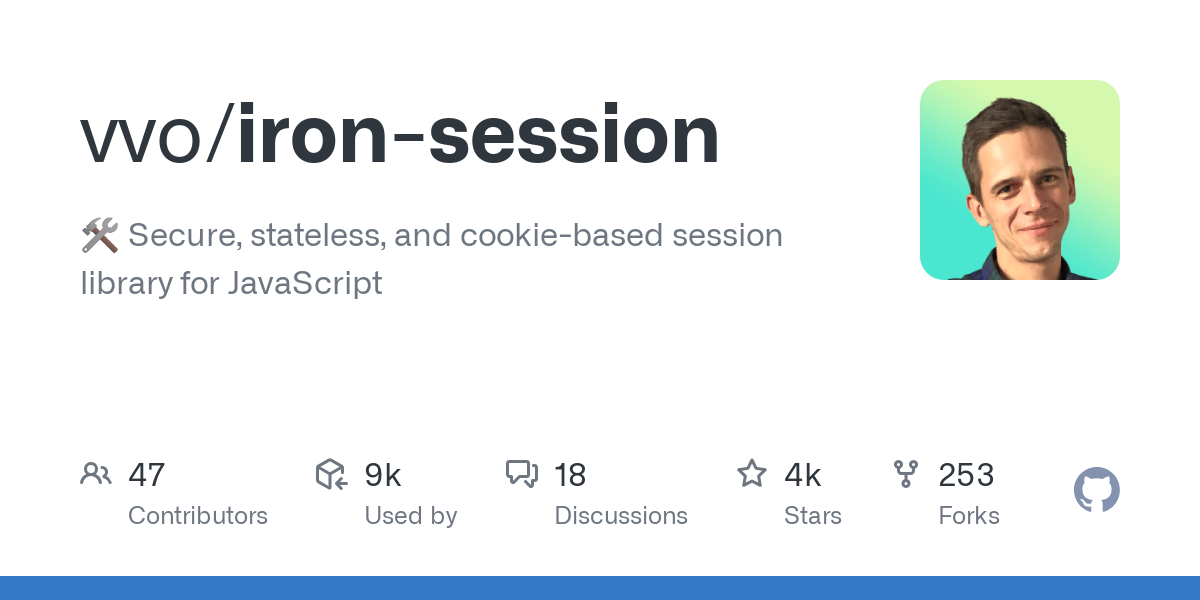Click the Discussions speech bubbles icon
The width and height of the screenshot is (1200, 600).
click(x=522, y=474)
